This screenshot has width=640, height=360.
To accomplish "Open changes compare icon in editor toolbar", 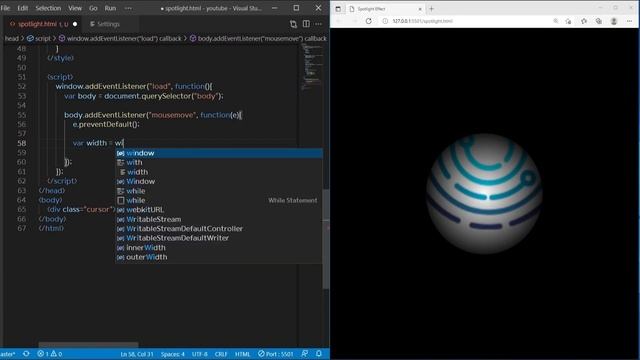I will (x=293, y=24).
